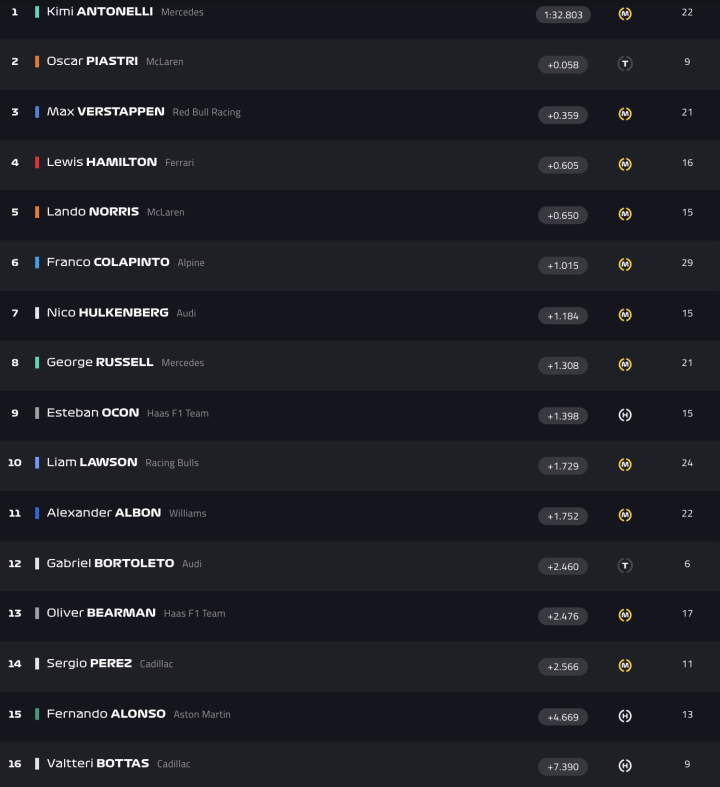The width and height of the screenshot is (720, 787).
Task: Click soft tyre icon in Bortoleto's row
Action: (625, 565)
